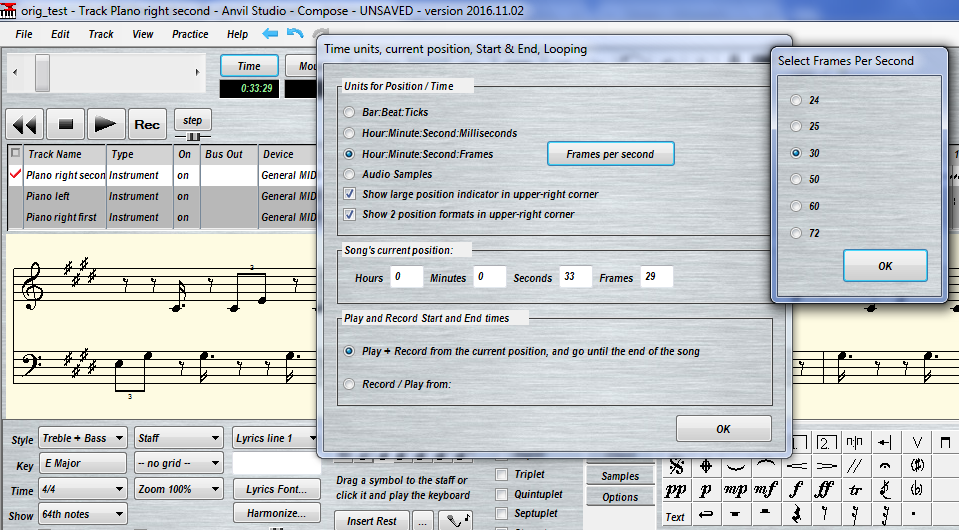
Task: Click the rewind transport button
Action: [25, 124]
